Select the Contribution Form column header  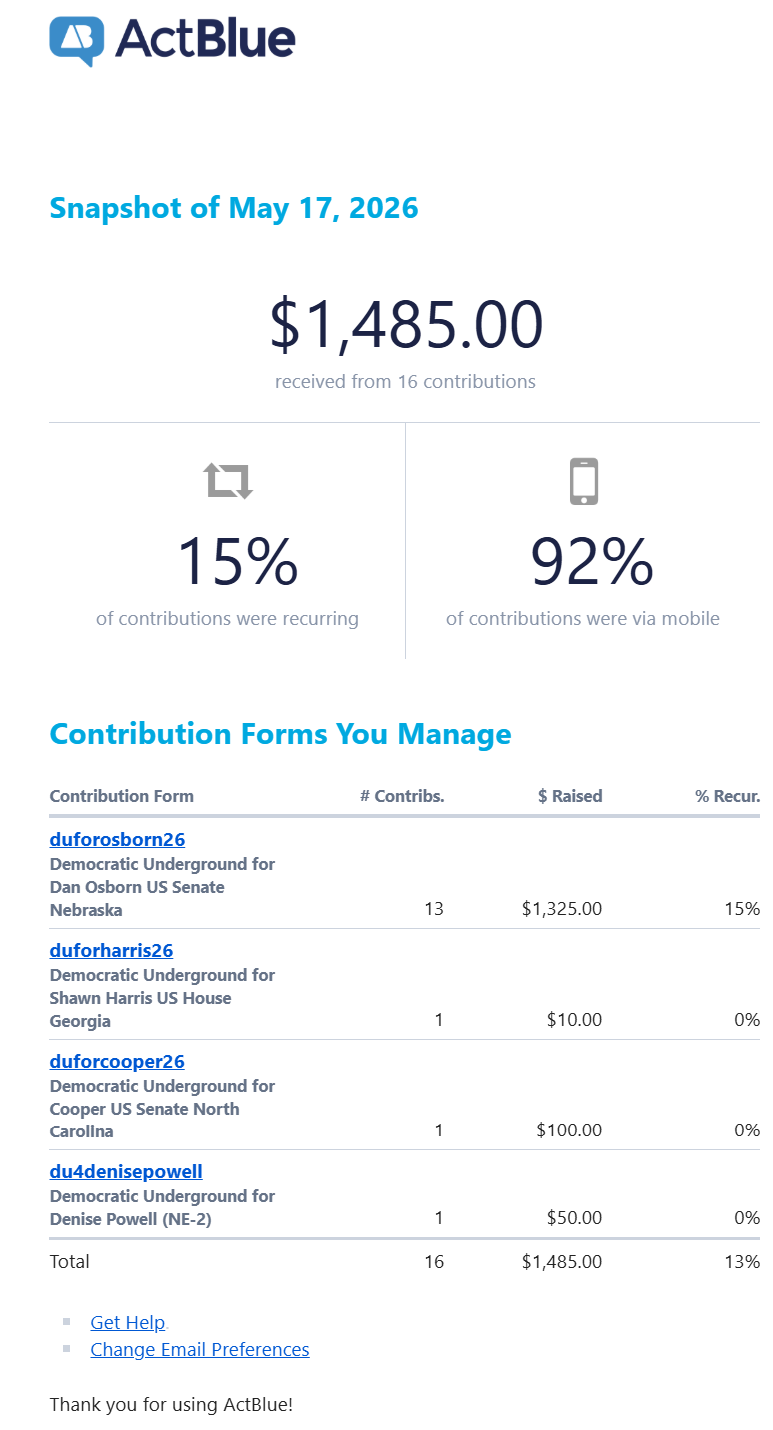[122, 797]
